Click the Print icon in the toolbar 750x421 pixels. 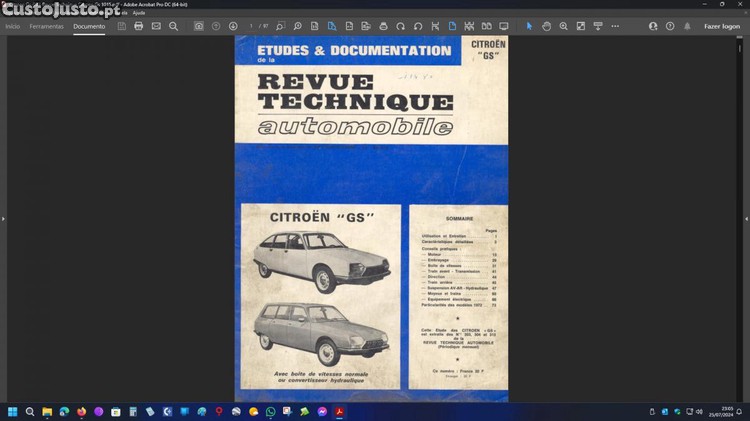point(139,26)
